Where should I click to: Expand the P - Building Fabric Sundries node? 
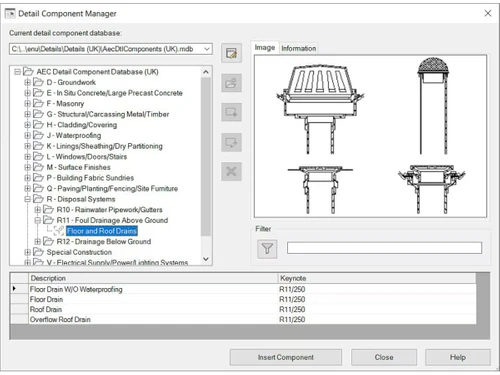pyautogui.click(x=27, y=178)
